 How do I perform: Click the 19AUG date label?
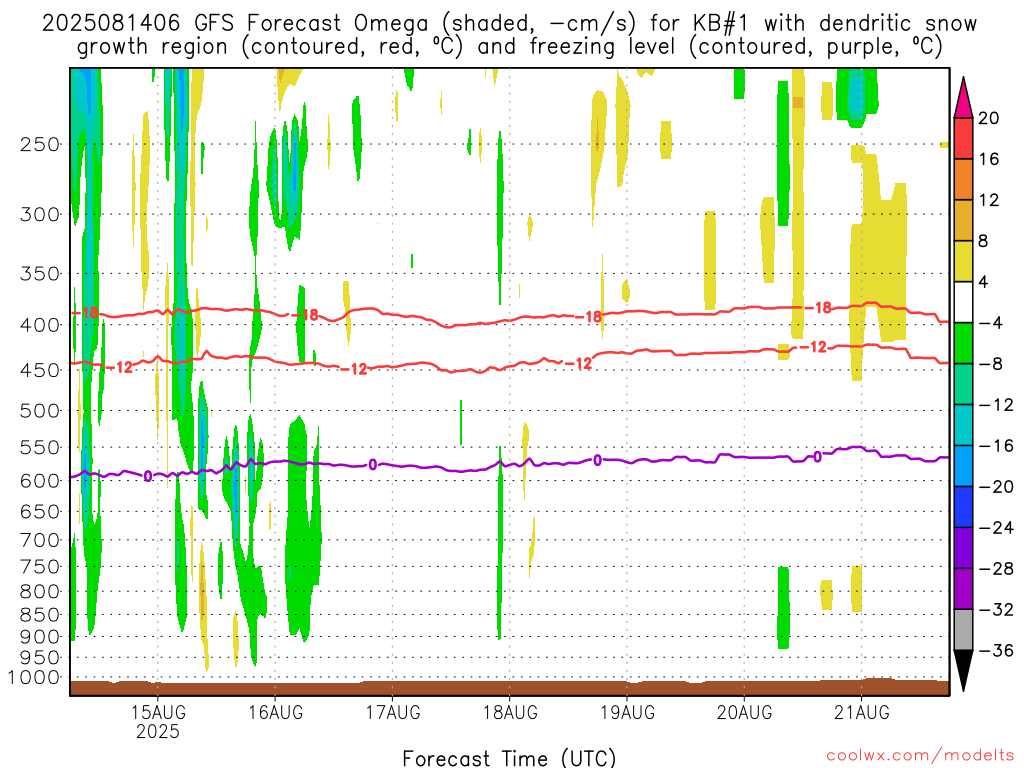627,712
